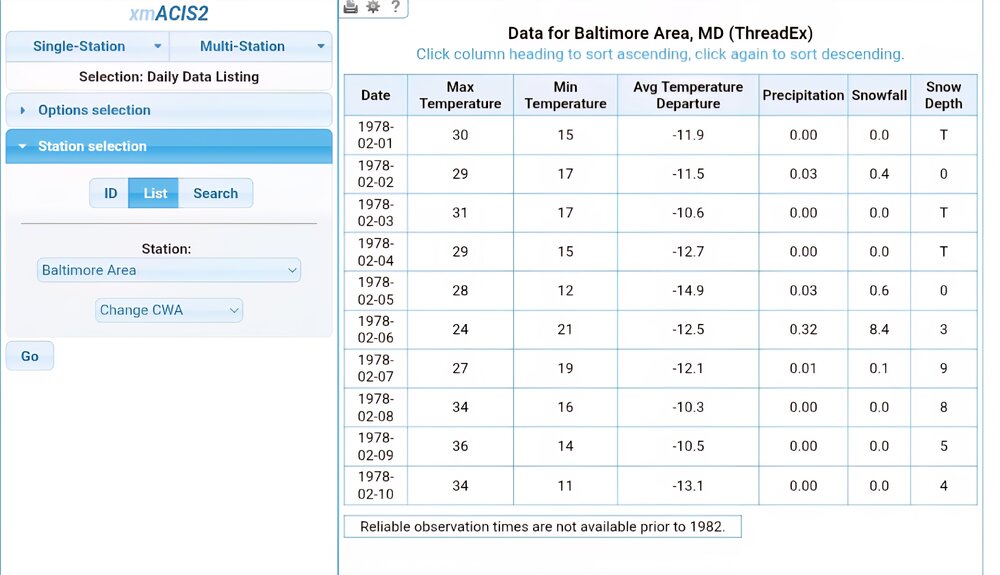Click the 8.4 snowfall cell for 1978-02-06
Image resolution: width=1000 pixels, height=575 pixels.
point(879,329)
